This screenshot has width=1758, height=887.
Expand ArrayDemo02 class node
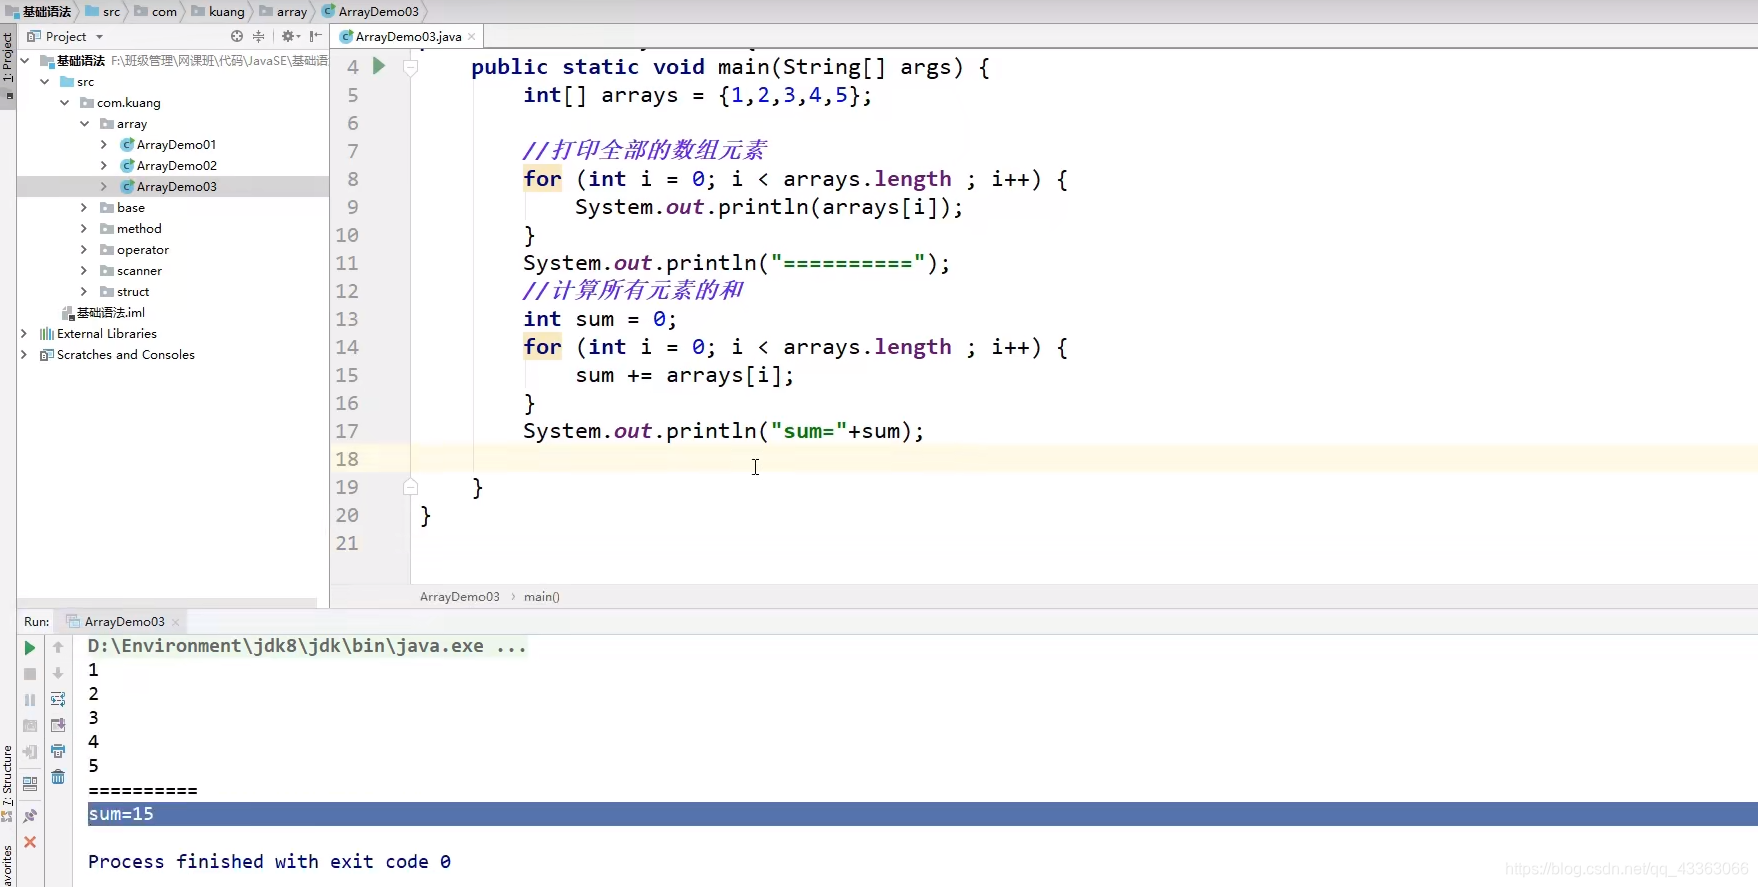104,165
